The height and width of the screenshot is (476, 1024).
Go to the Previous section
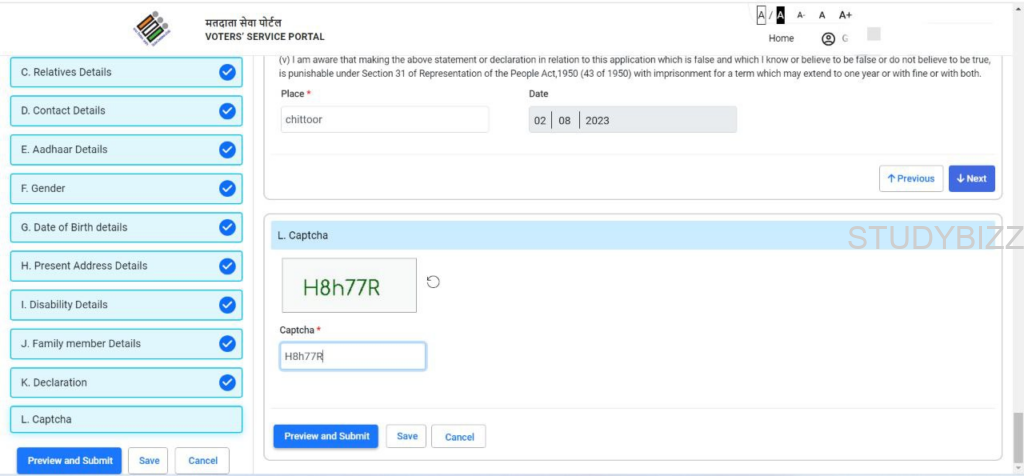pos(910,179)
